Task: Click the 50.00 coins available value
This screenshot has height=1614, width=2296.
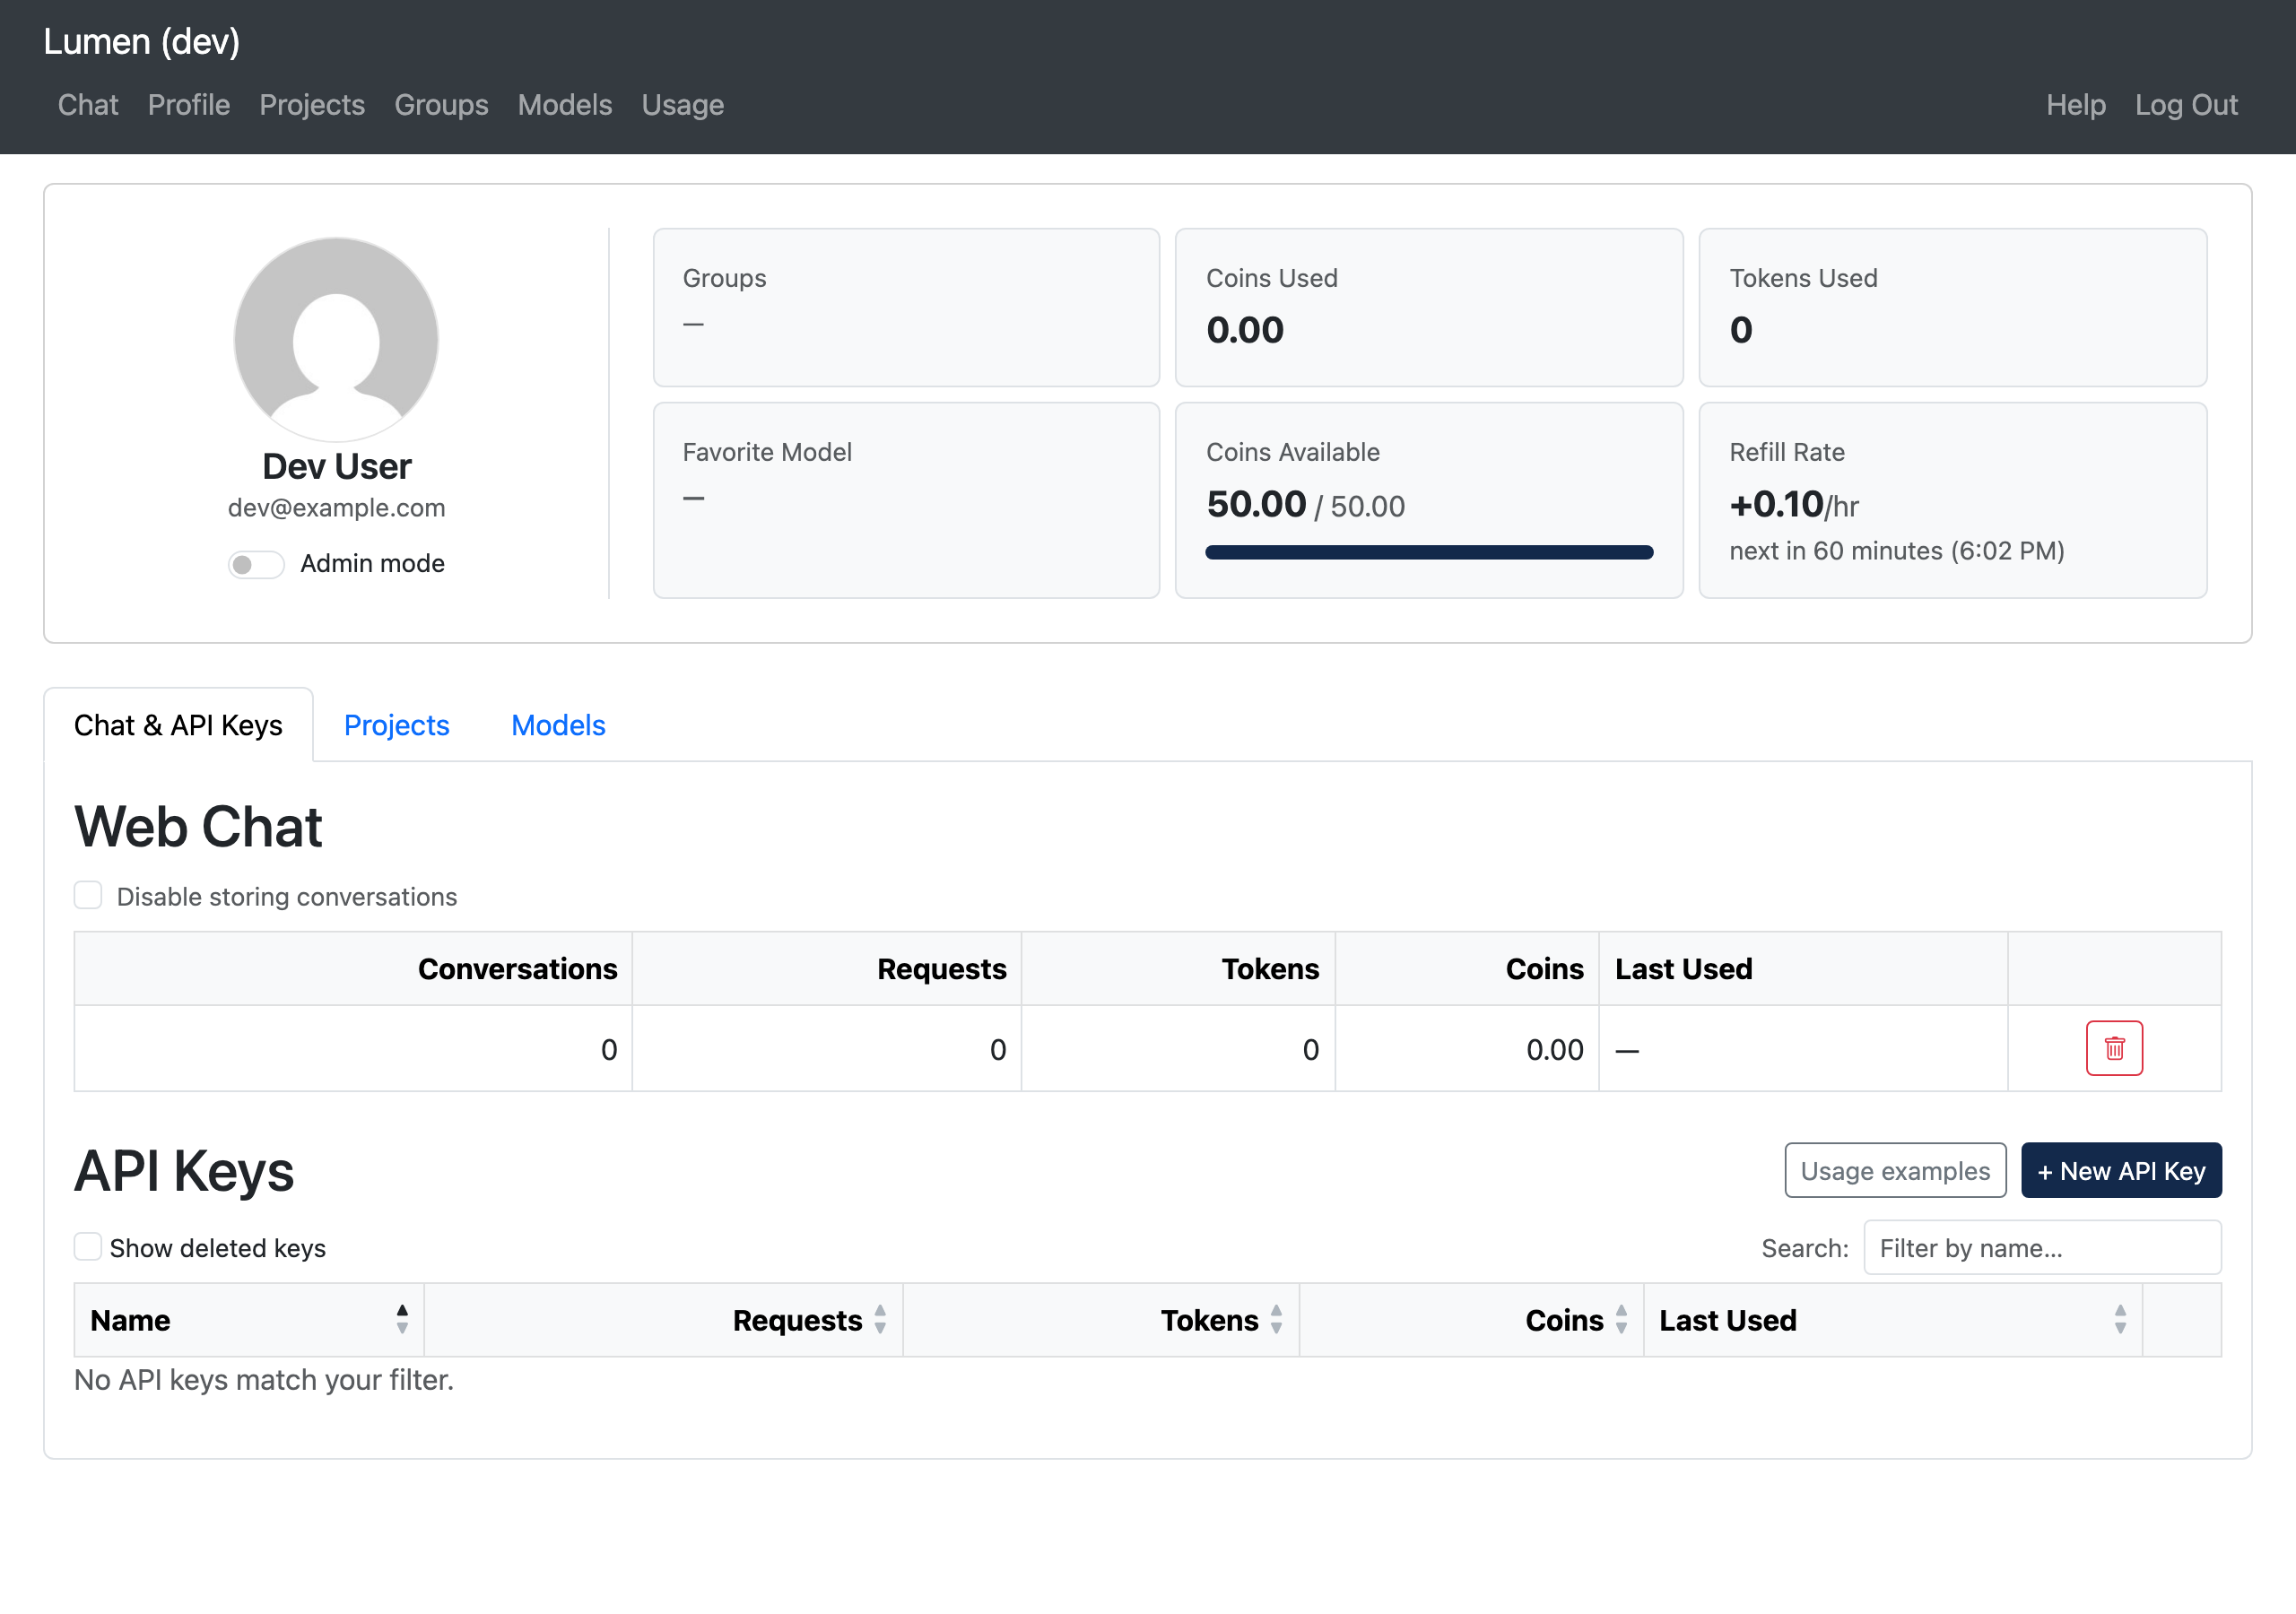Action: 1256,504
